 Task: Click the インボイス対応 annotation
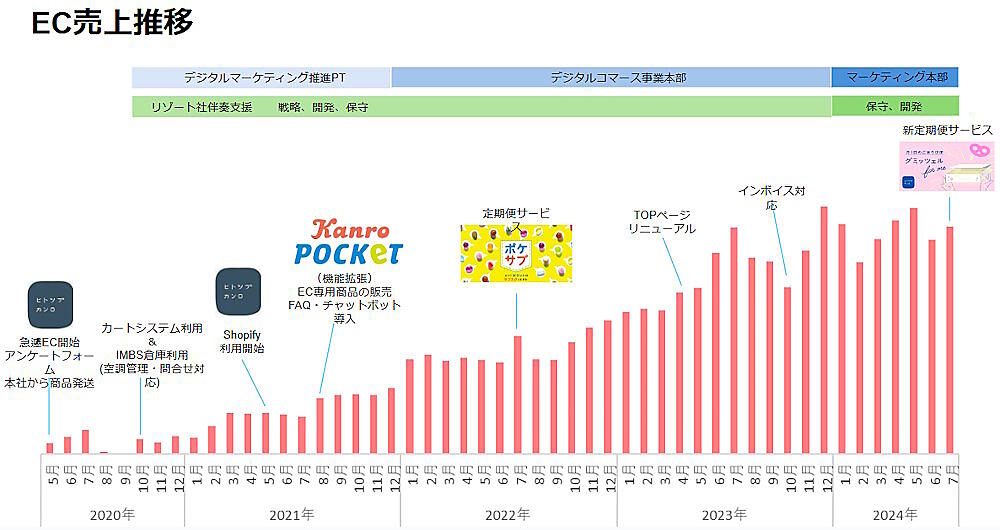point(770,197)
